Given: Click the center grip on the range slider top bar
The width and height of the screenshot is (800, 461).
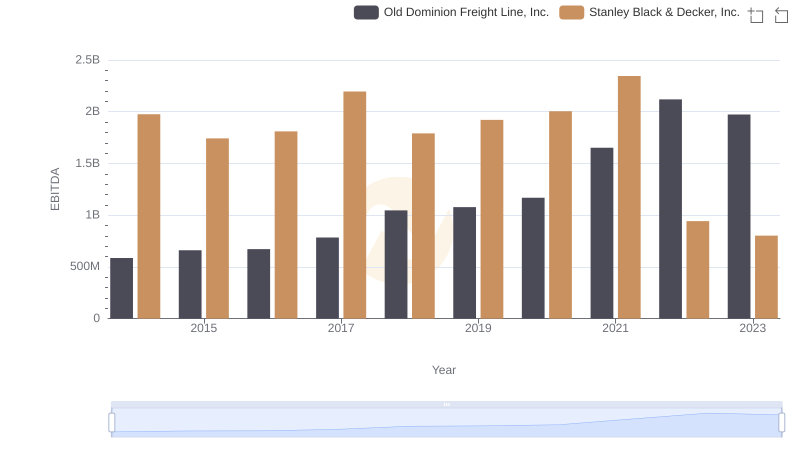Looking at the screenshot, I should (446, 404).
